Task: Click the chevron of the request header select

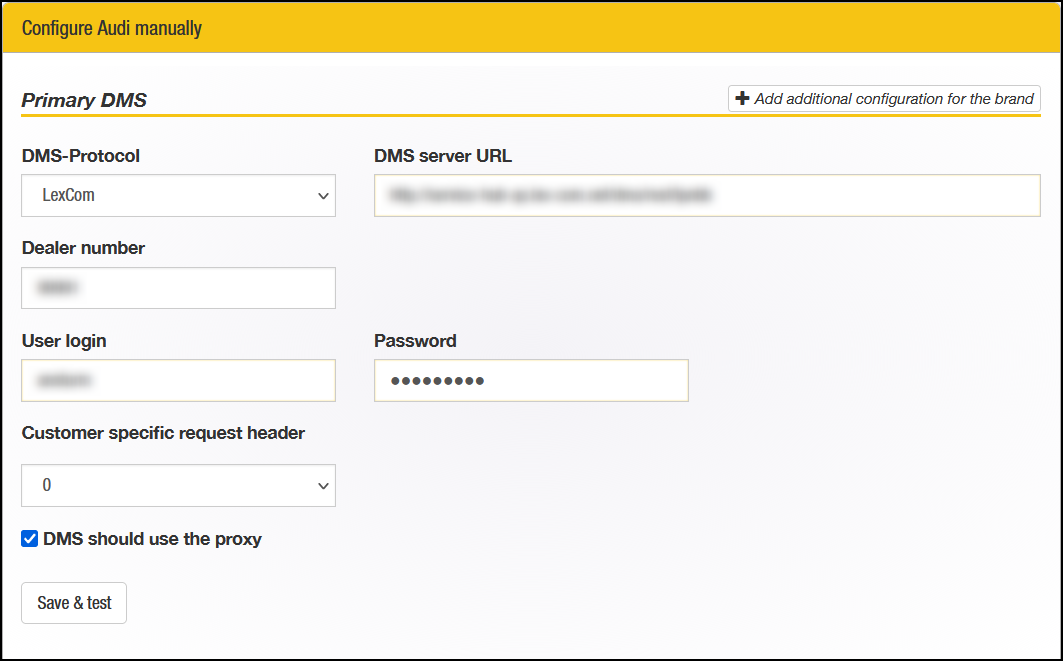Action: pos(323,486)
